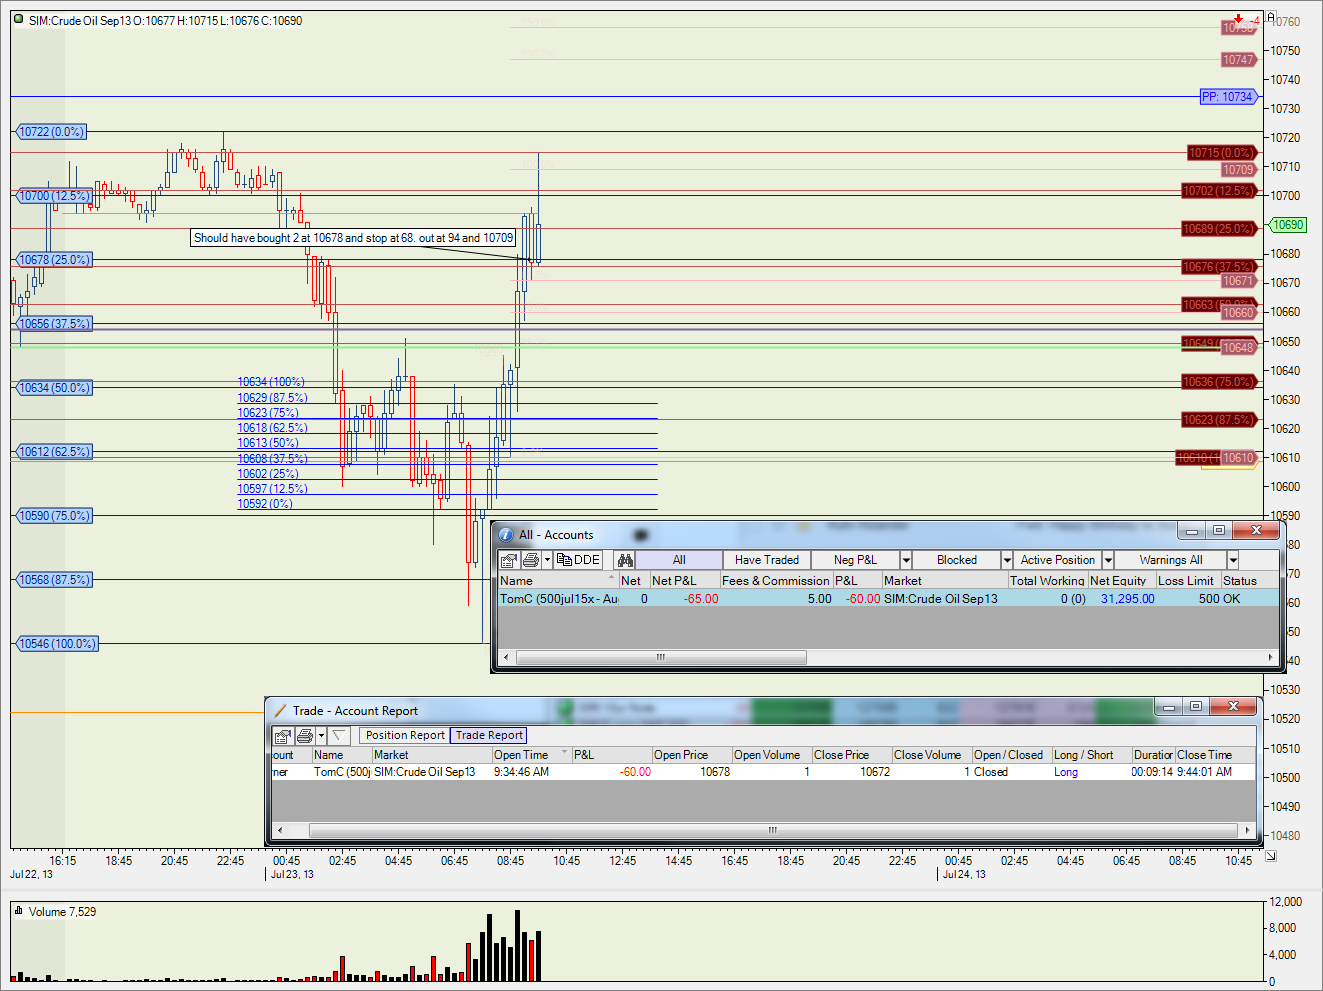Minimize the Trade - Account Report window
1323x991 pixels.
pos(1169,706)
